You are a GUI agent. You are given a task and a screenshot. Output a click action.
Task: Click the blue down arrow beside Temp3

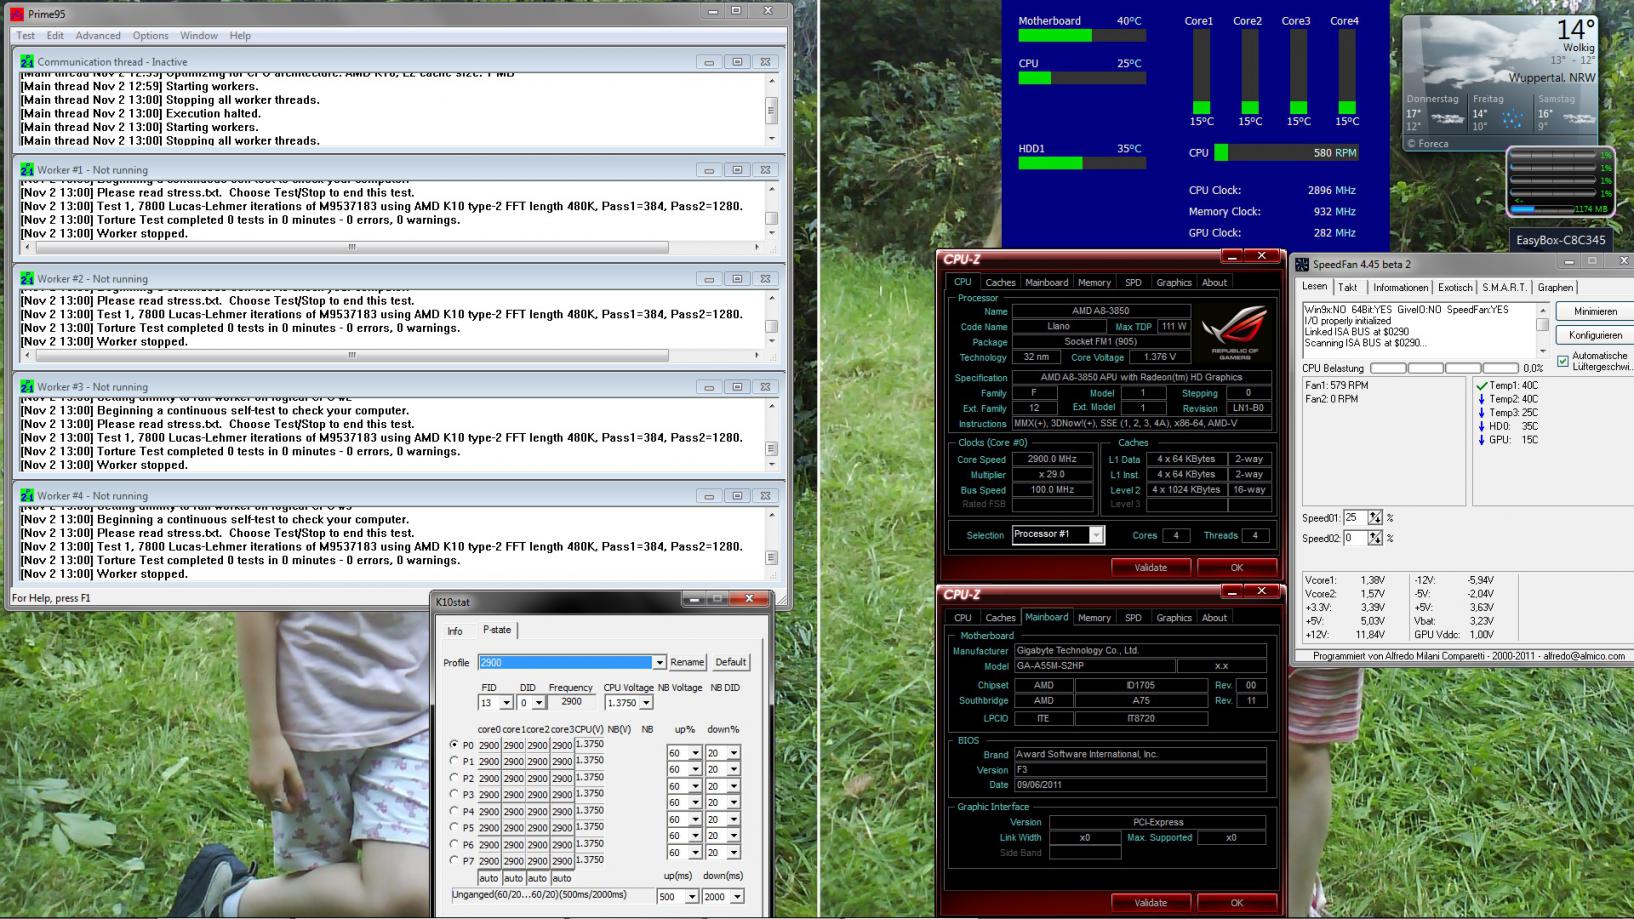1482,413
